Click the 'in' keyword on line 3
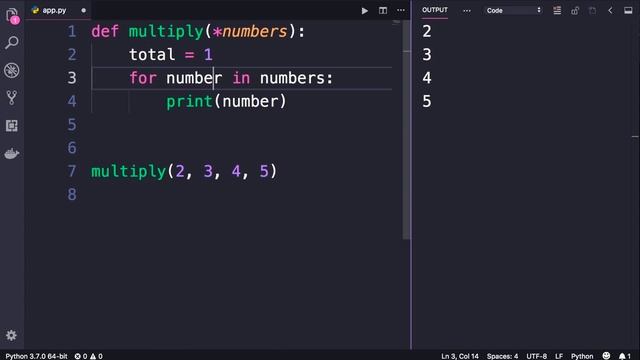 click(241, 78)
